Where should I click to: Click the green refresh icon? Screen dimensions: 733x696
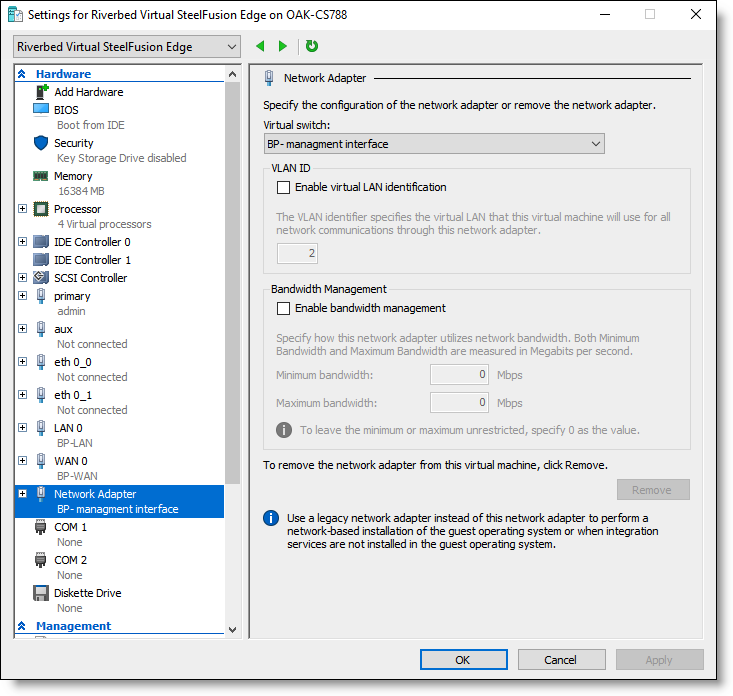(311, 46)
